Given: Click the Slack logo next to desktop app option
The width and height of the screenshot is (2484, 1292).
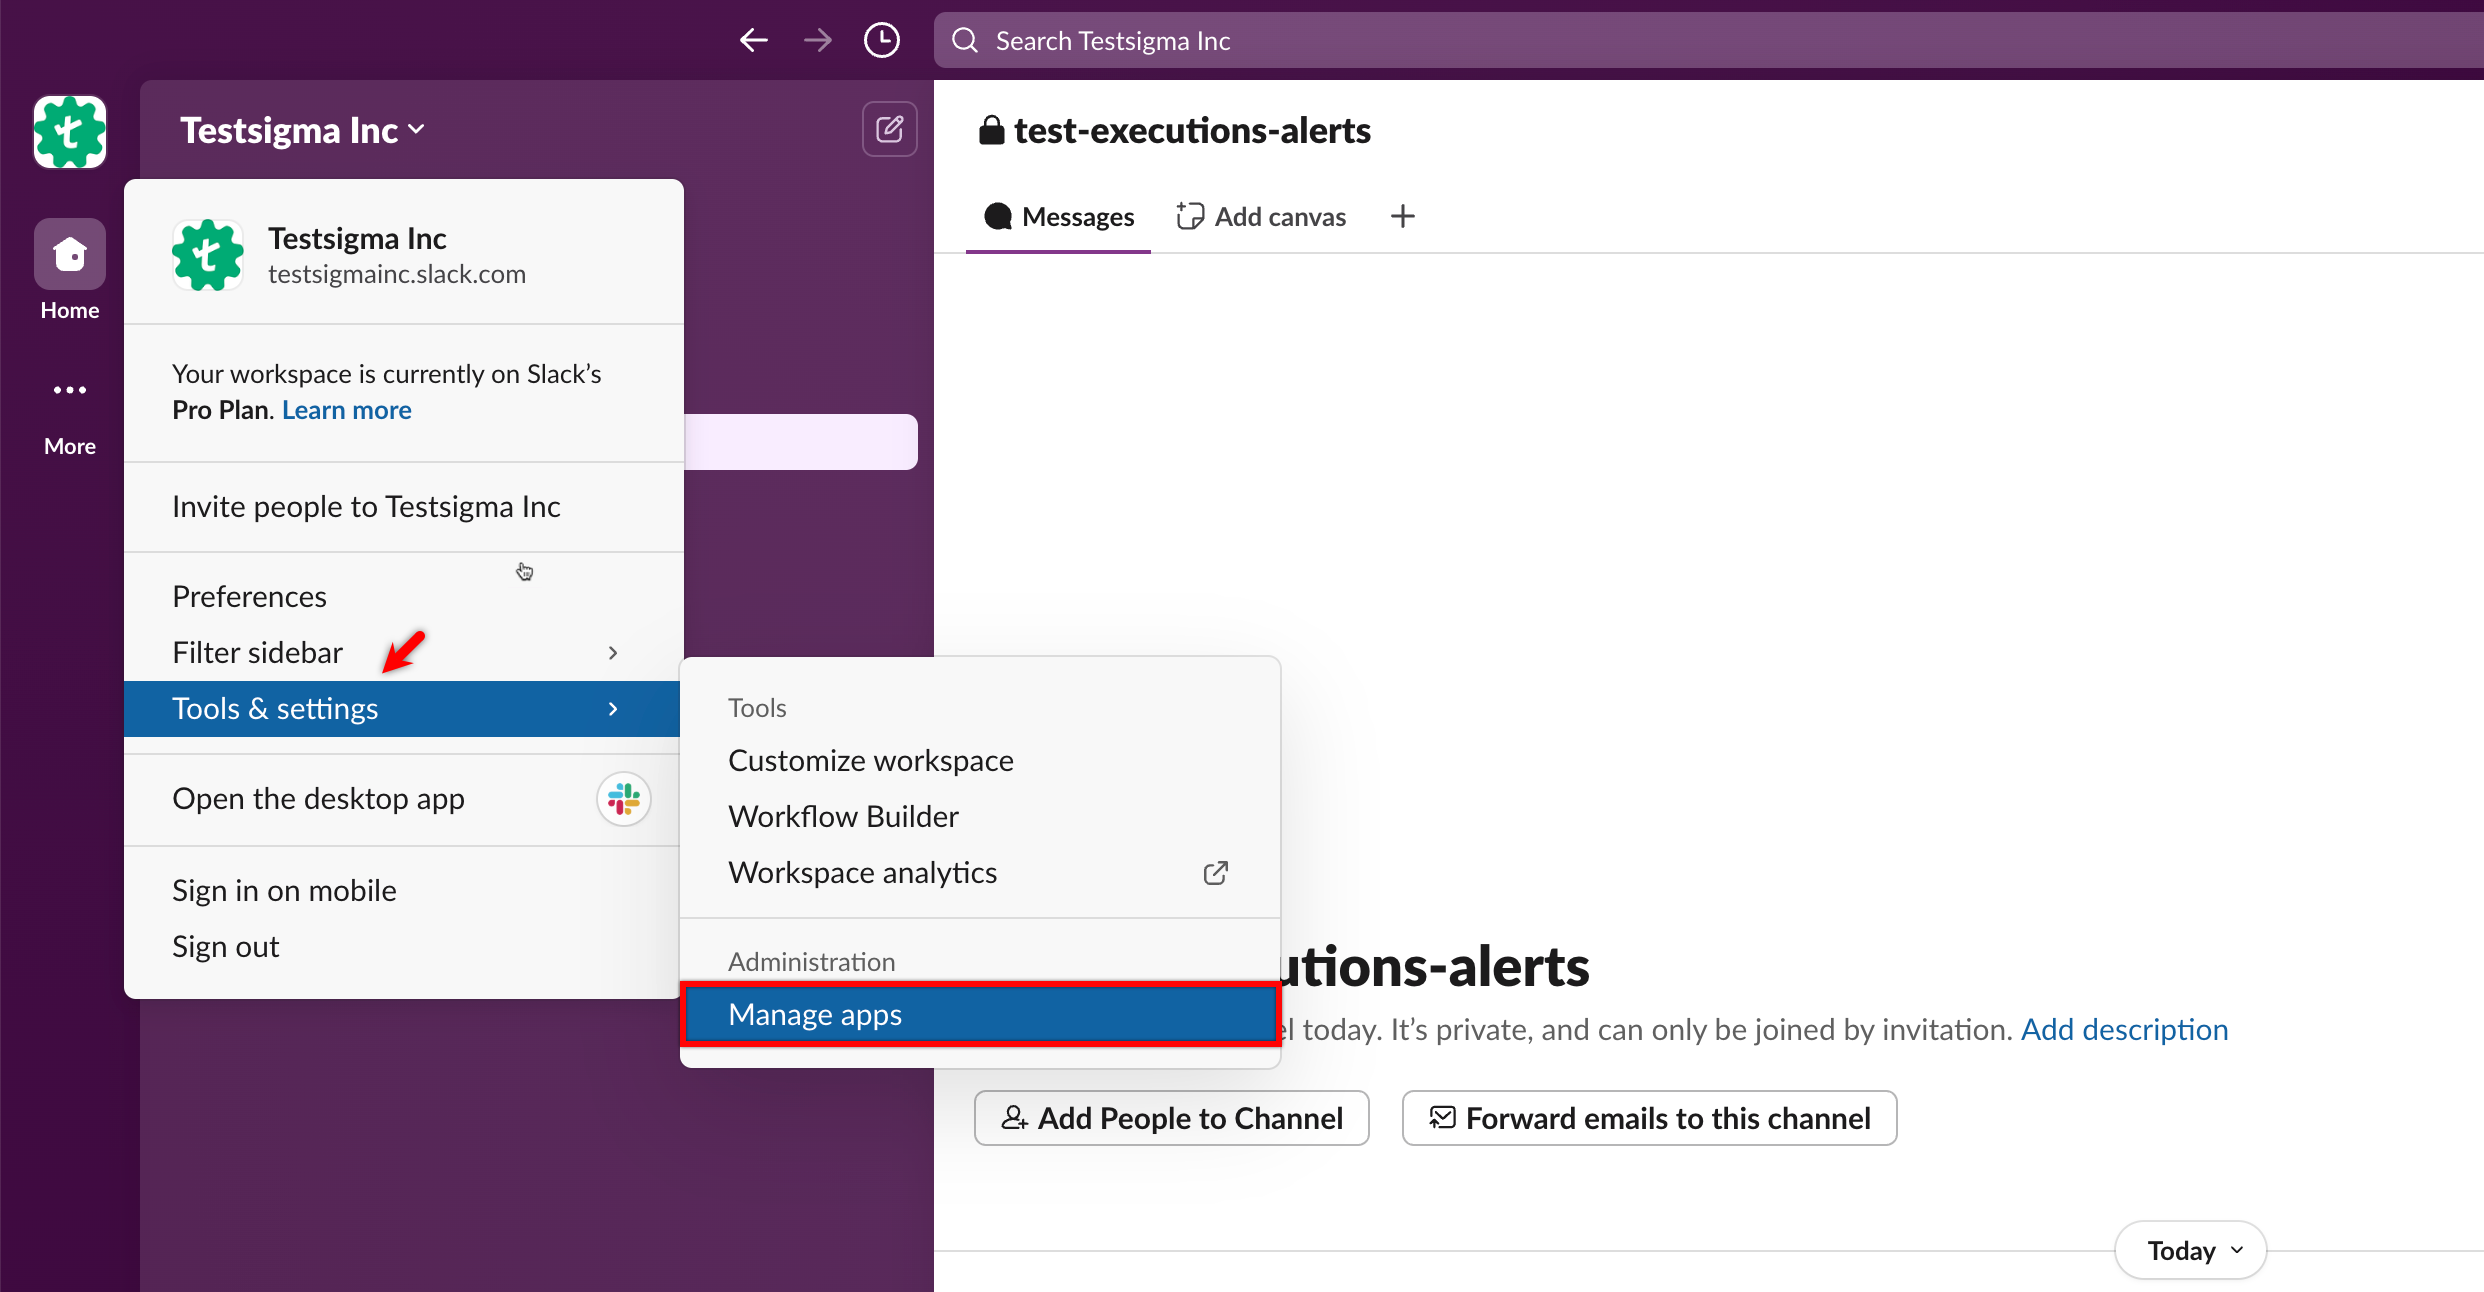Looking at the screenshot, I should point(622,799).
